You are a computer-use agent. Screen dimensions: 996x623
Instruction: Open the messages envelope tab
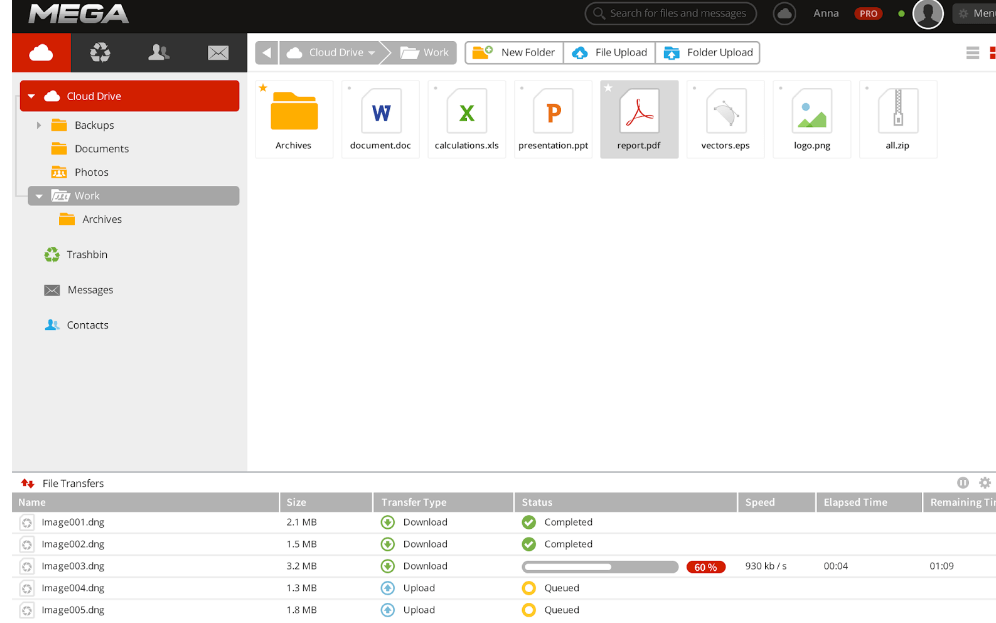pyautogui.click(x=218, y=53)
